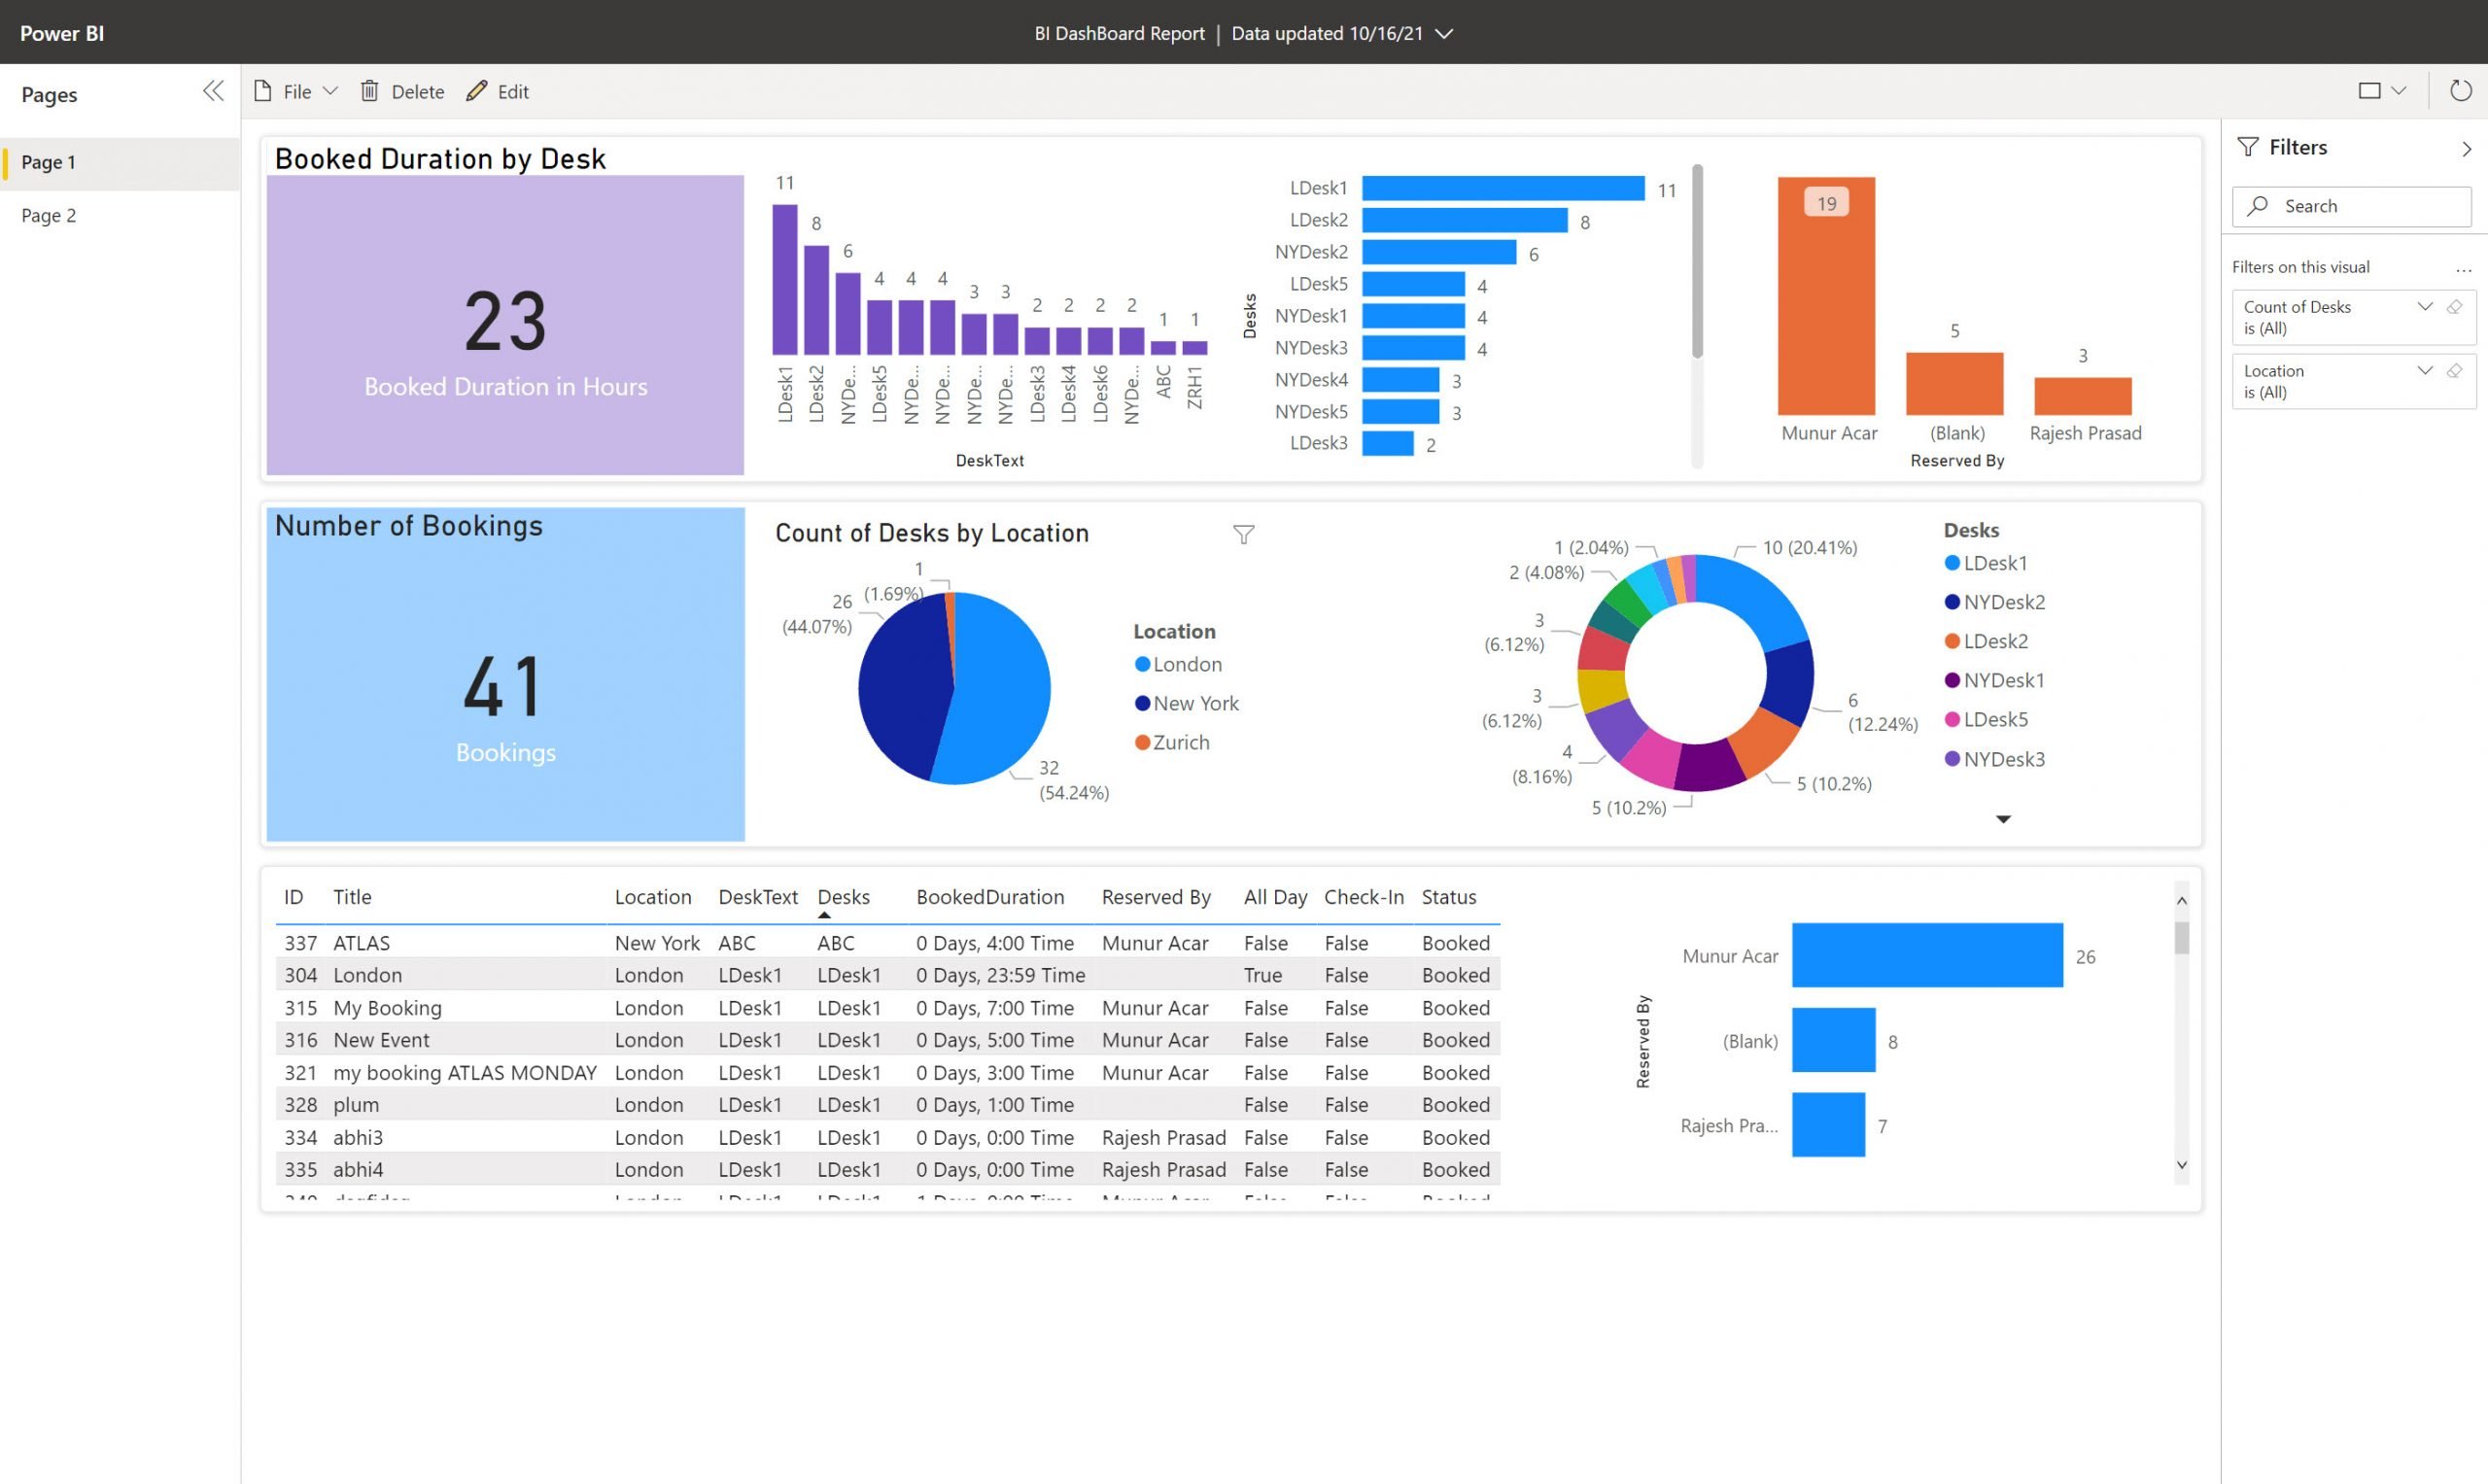Click the filter icon on Count of Desks chart

pos(1245,532)
